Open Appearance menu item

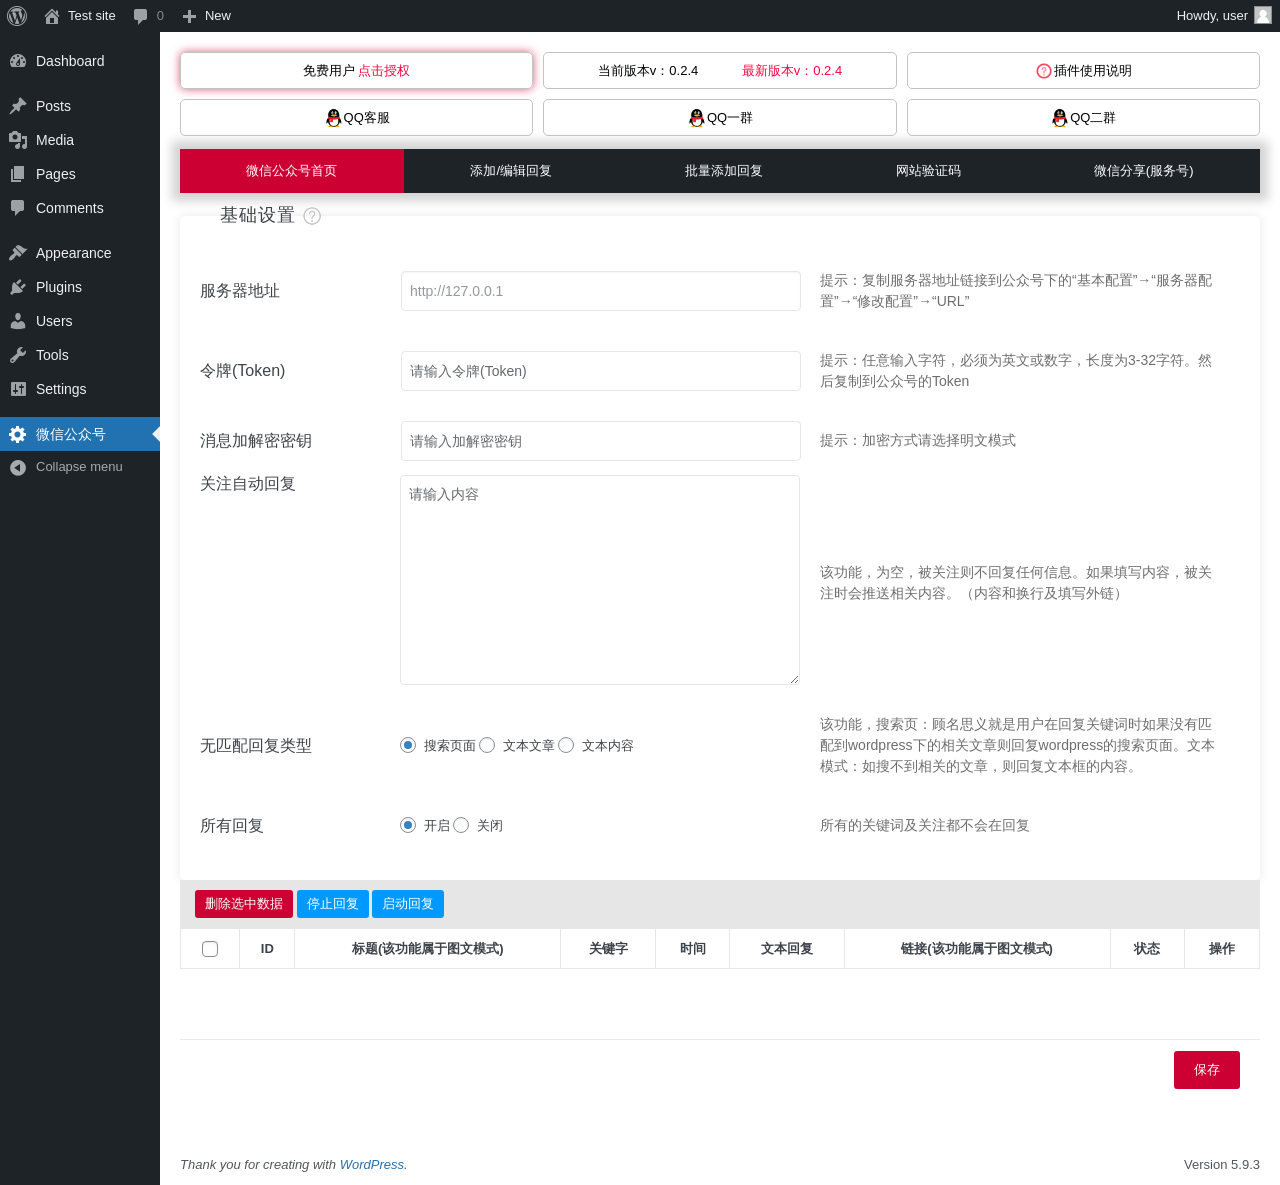pyautogui.click(x=80, y=253)
